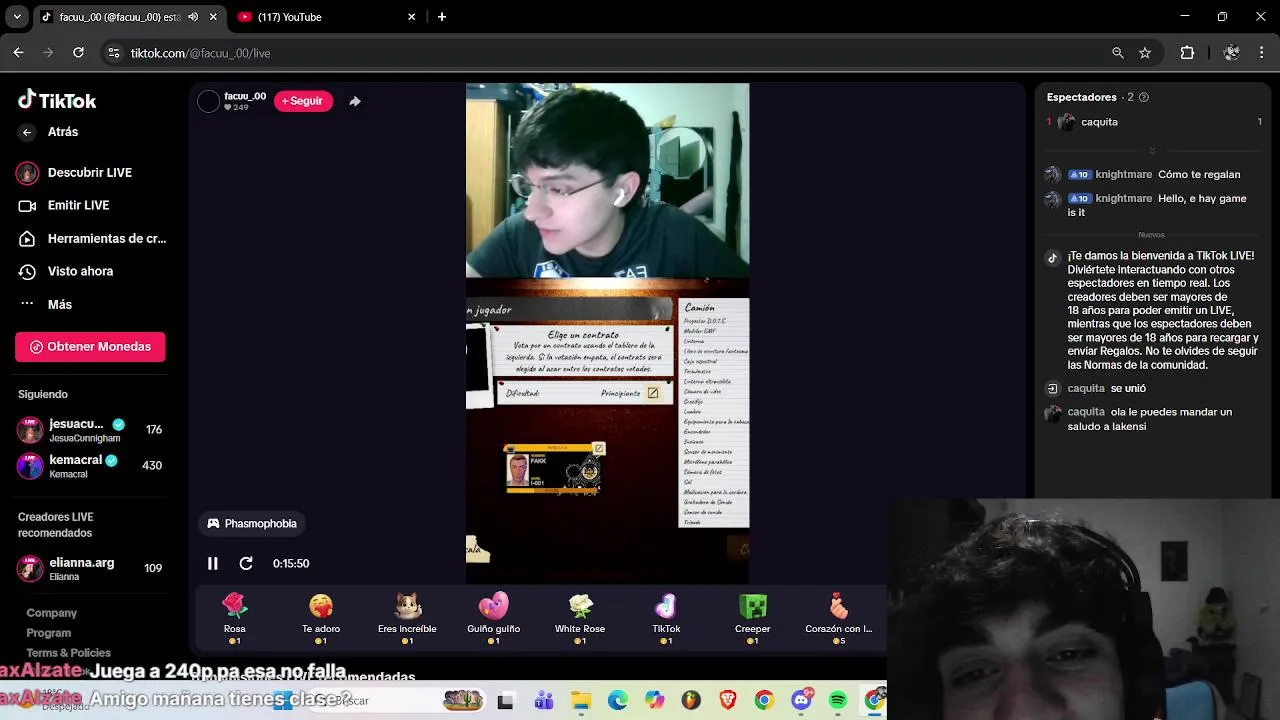Launch Brave browser from taskbar
The height and width of the screenshot is (720, 1280).
[x=728, y=701]
